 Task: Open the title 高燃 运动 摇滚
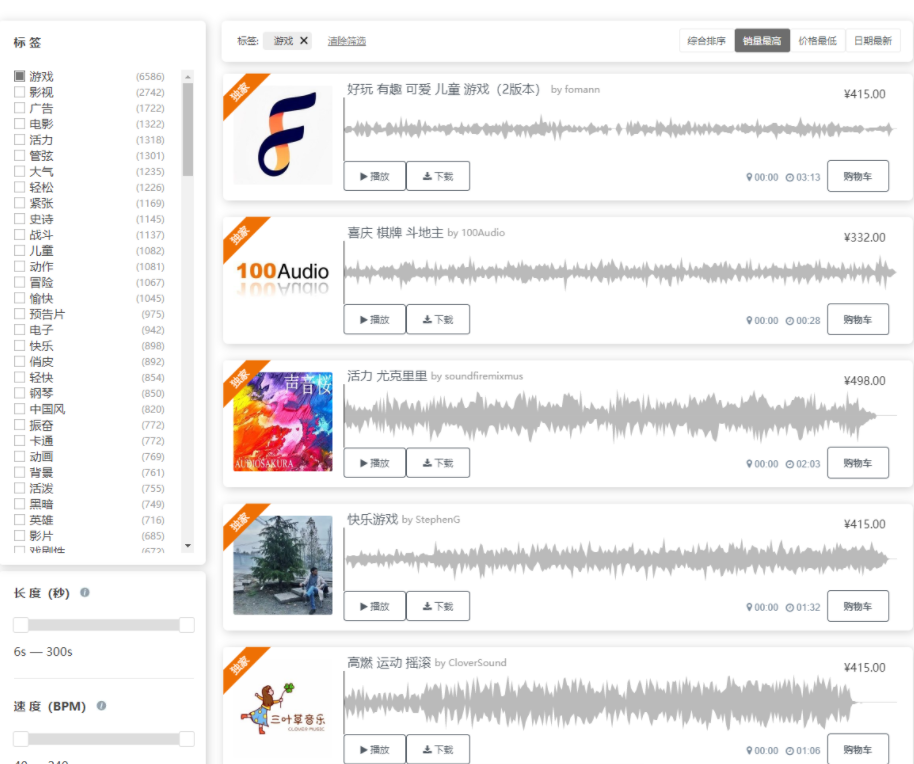tap(389, 663)
